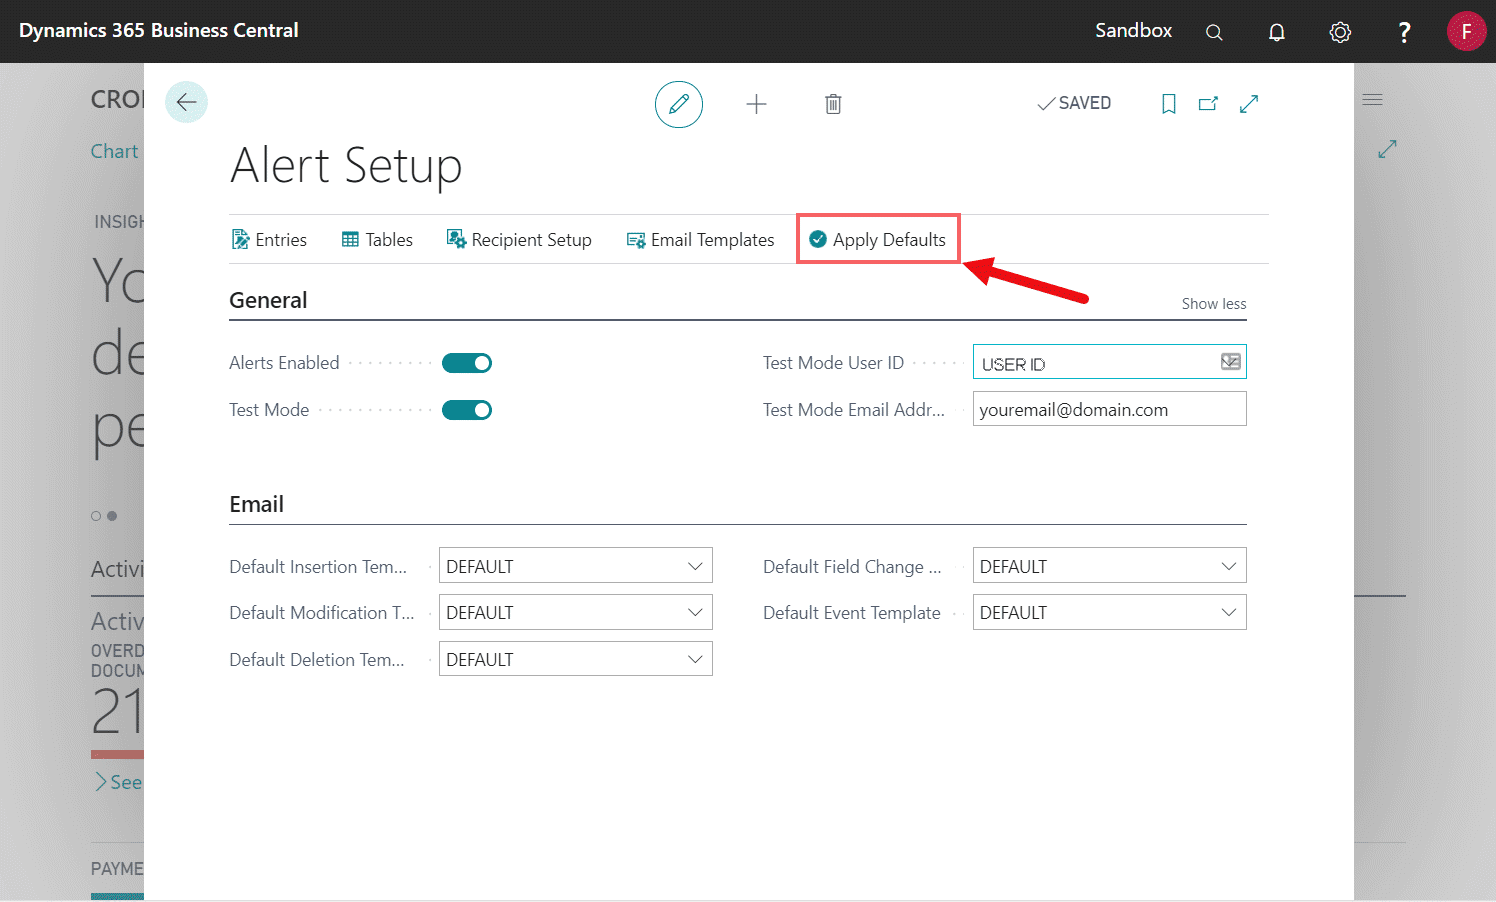Click the Apply Defaults action

(x=877, y=240)
